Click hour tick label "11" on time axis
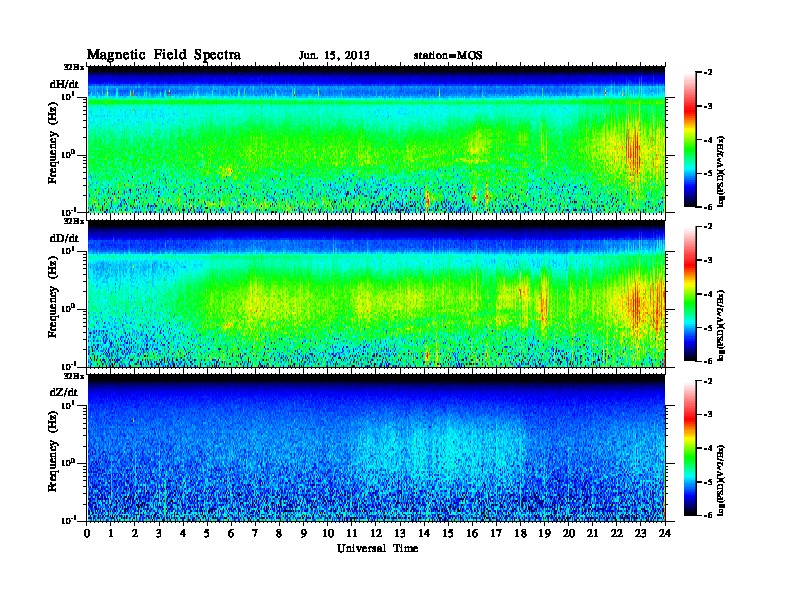792x612 pixels. (x=352, y=534)
